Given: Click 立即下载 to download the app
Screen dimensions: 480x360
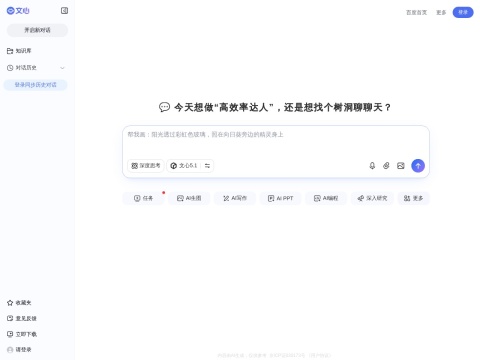Looking at the screenshot, I should coord(22,334).
